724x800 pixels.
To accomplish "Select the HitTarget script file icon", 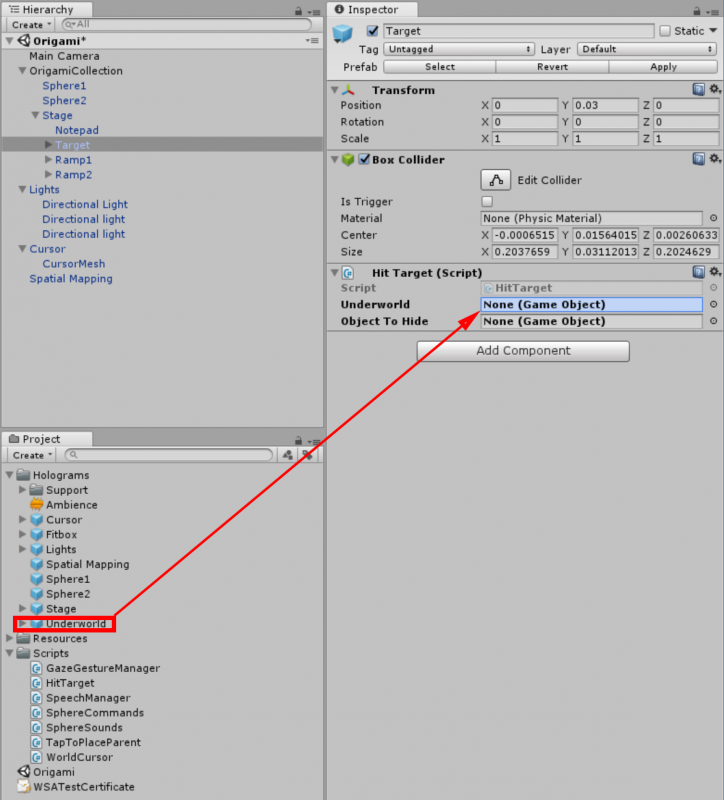I will pos(37,683).
